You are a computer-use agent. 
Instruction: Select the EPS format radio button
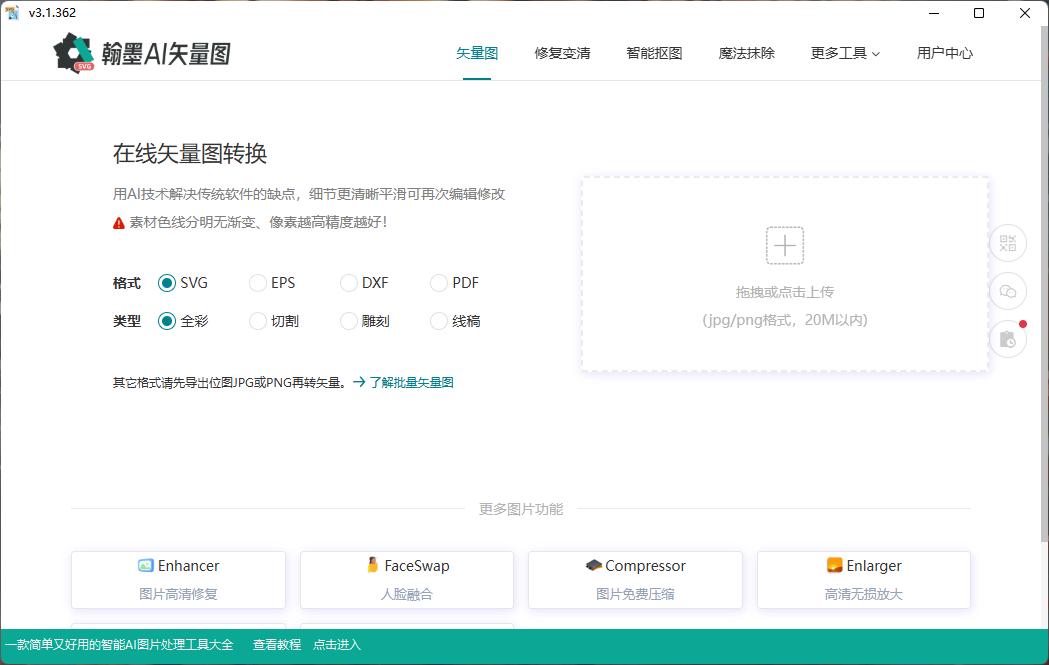[256, 283]
